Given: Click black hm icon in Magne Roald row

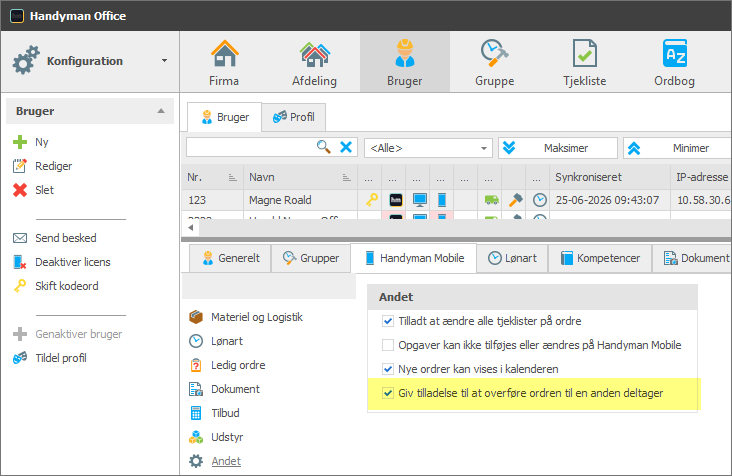Looking at the screenshot, I should (x=396, y=200).
